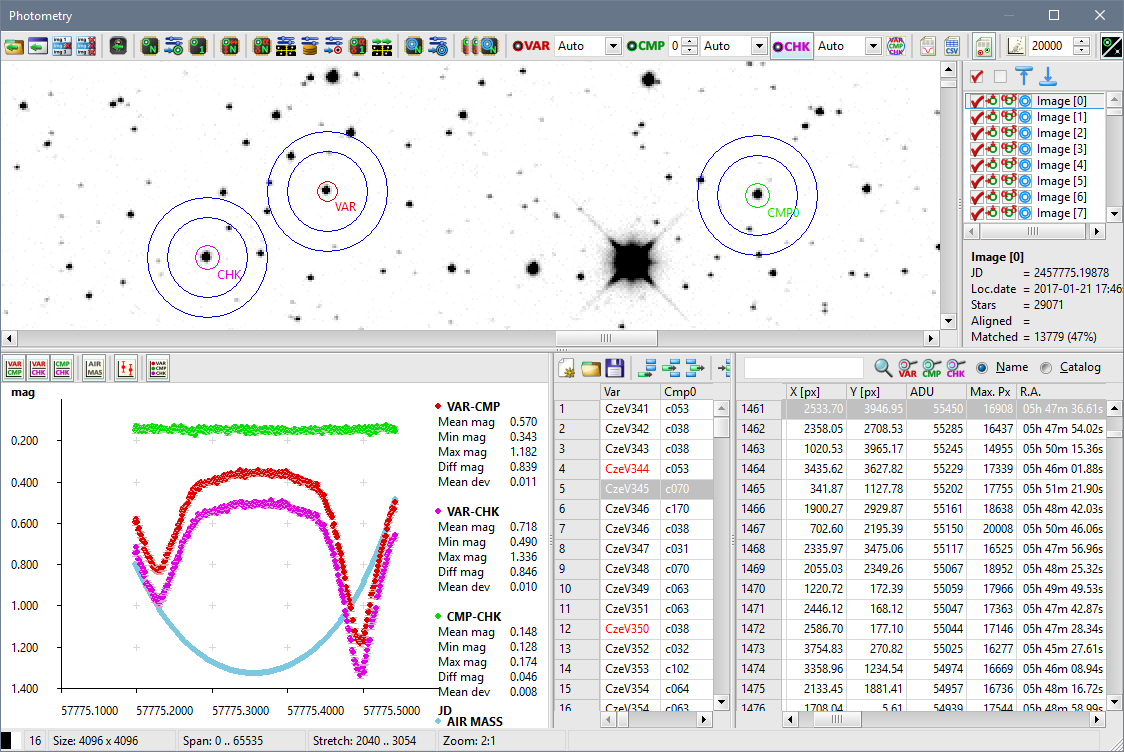
Task: Show the AIR MASS plot
Action: tap(94, 368)
